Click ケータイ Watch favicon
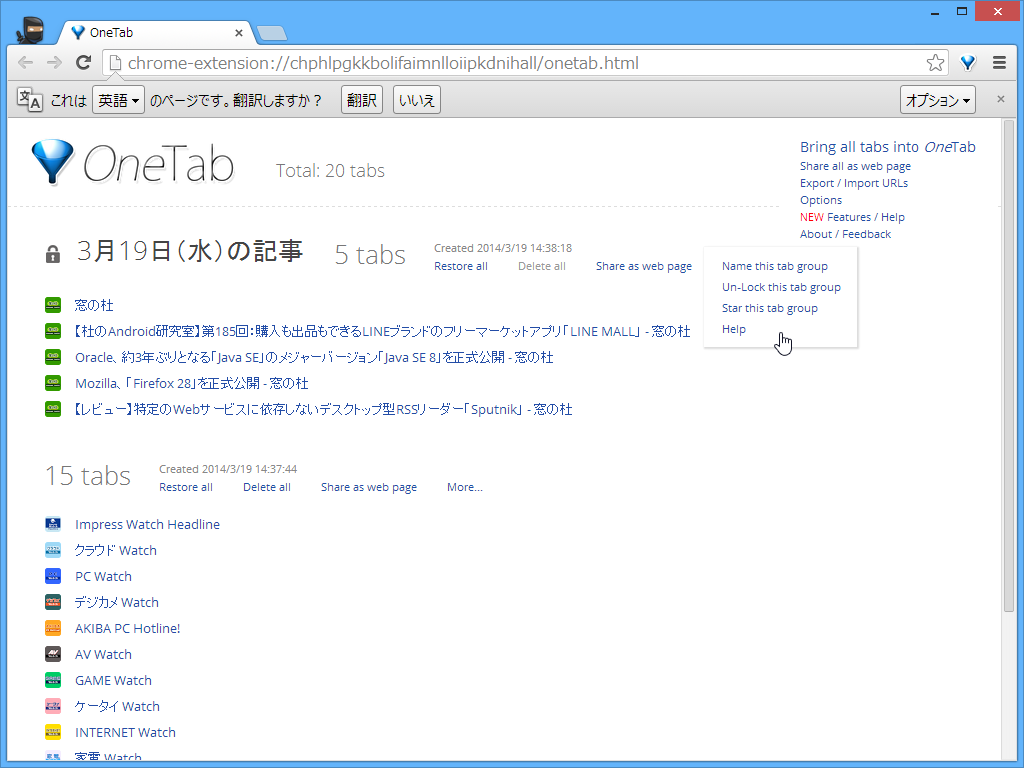Viewport: 1024px width, 768px height. pyautogui.click(x=53, y=706)
